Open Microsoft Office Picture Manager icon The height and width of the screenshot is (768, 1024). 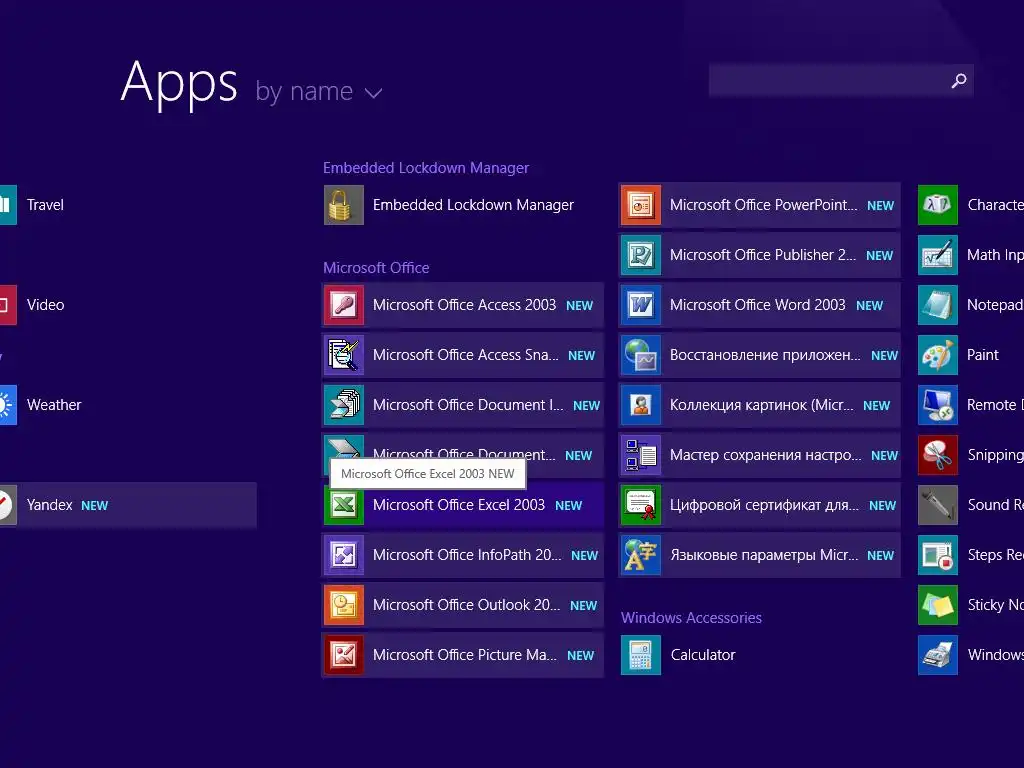344,655
